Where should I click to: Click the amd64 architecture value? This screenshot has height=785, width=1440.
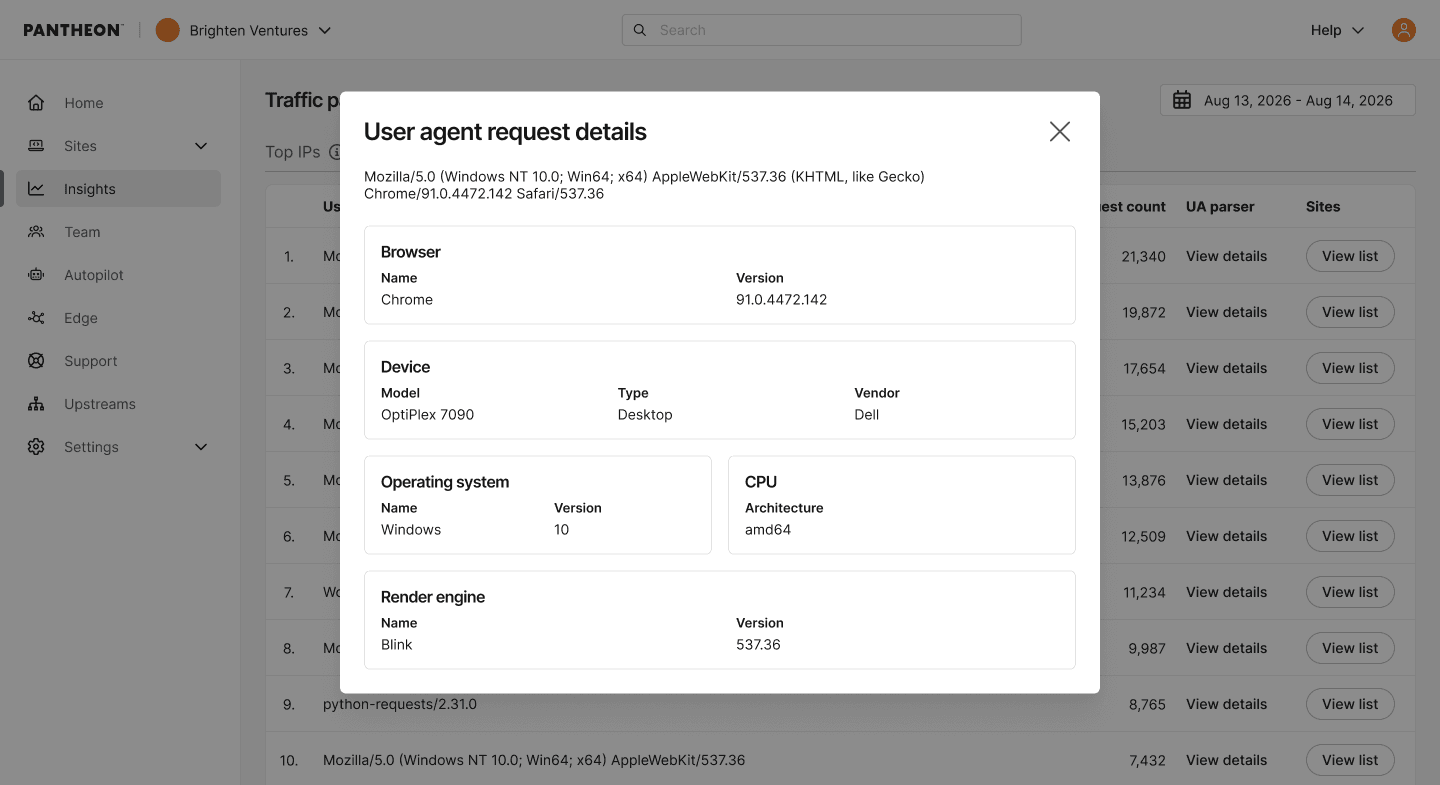[x=768, y=530]
